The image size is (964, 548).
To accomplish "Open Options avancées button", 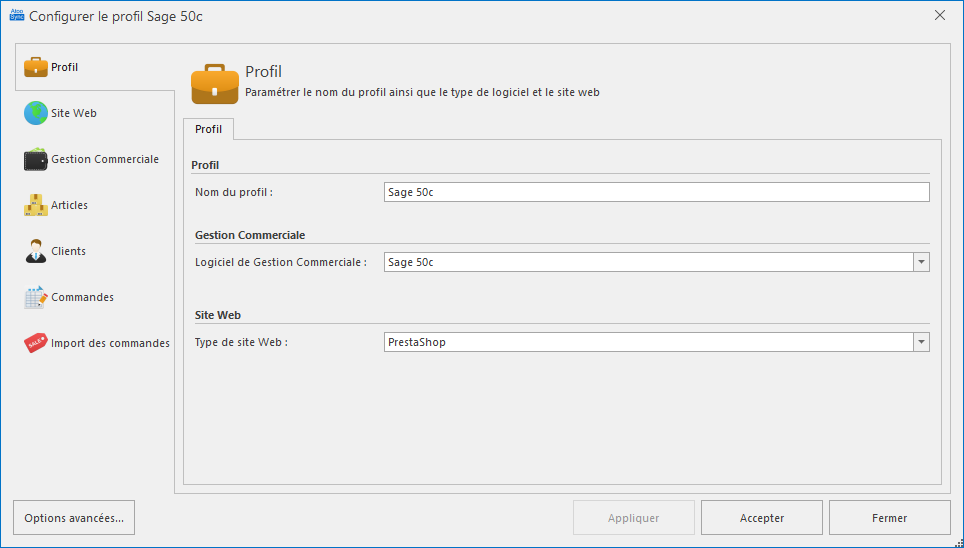I will click(x=74, y=518).
